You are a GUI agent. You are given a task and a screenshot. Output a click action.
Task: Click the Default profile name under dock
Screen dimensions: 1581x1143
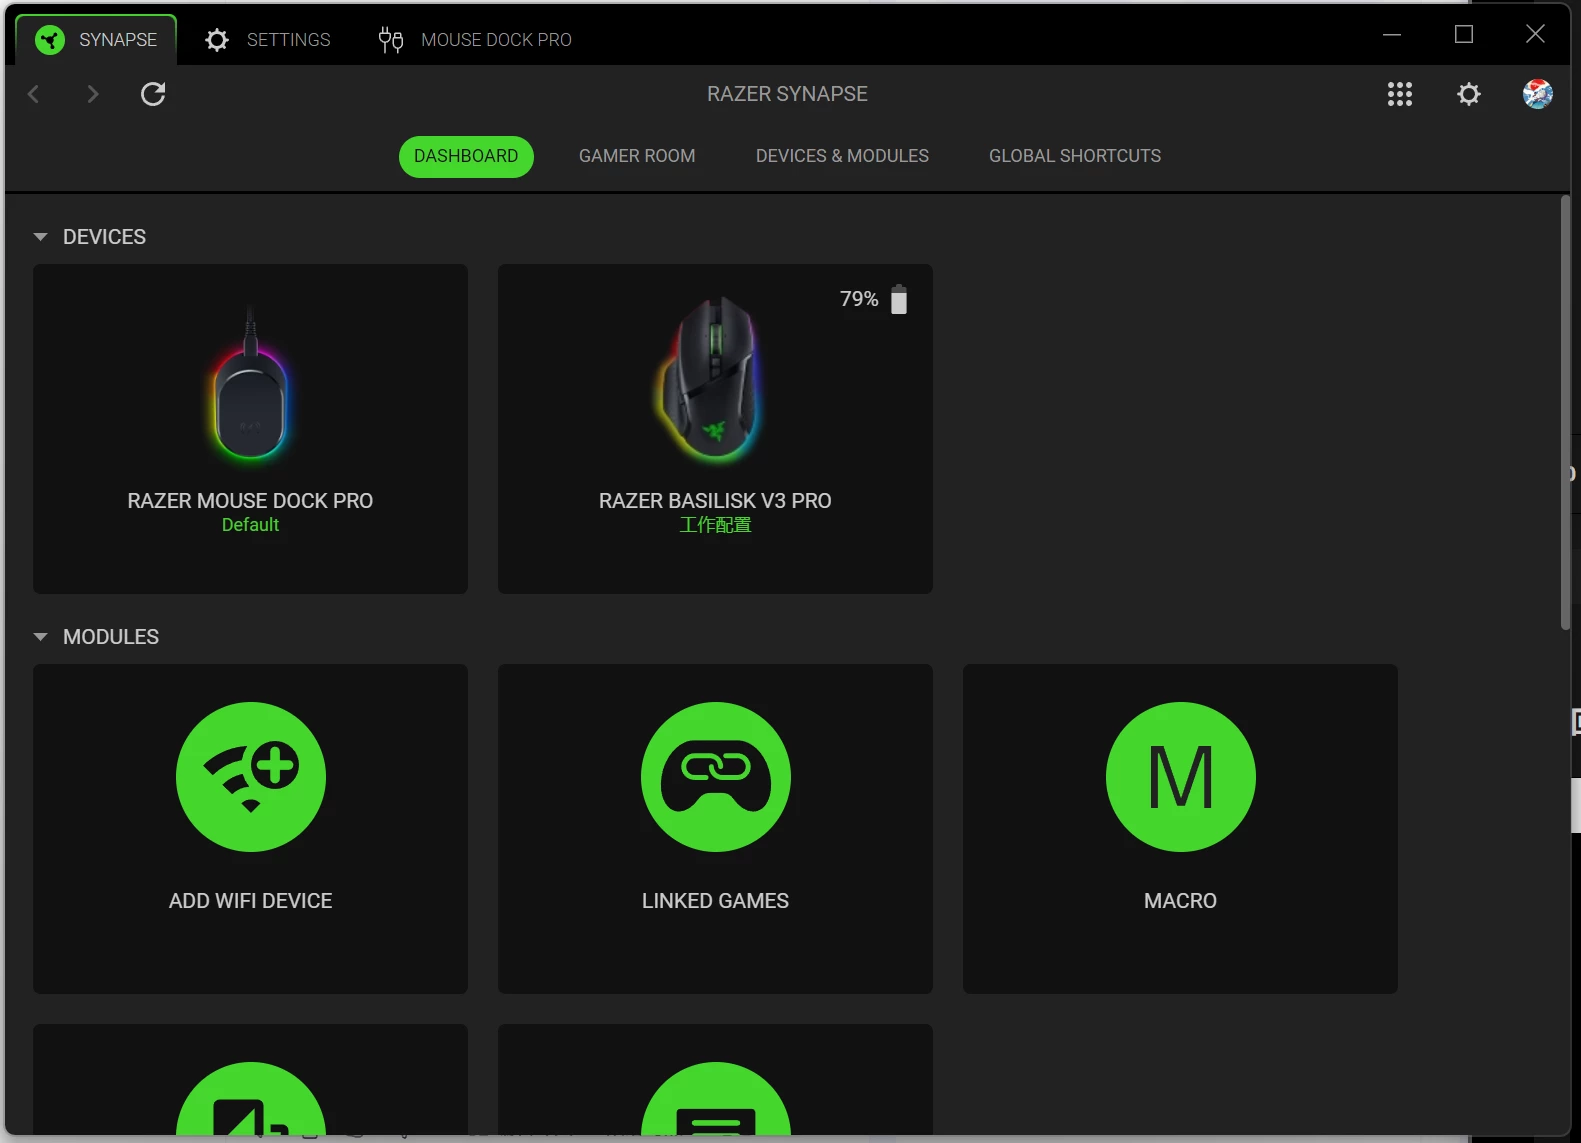tap(250, 525)
